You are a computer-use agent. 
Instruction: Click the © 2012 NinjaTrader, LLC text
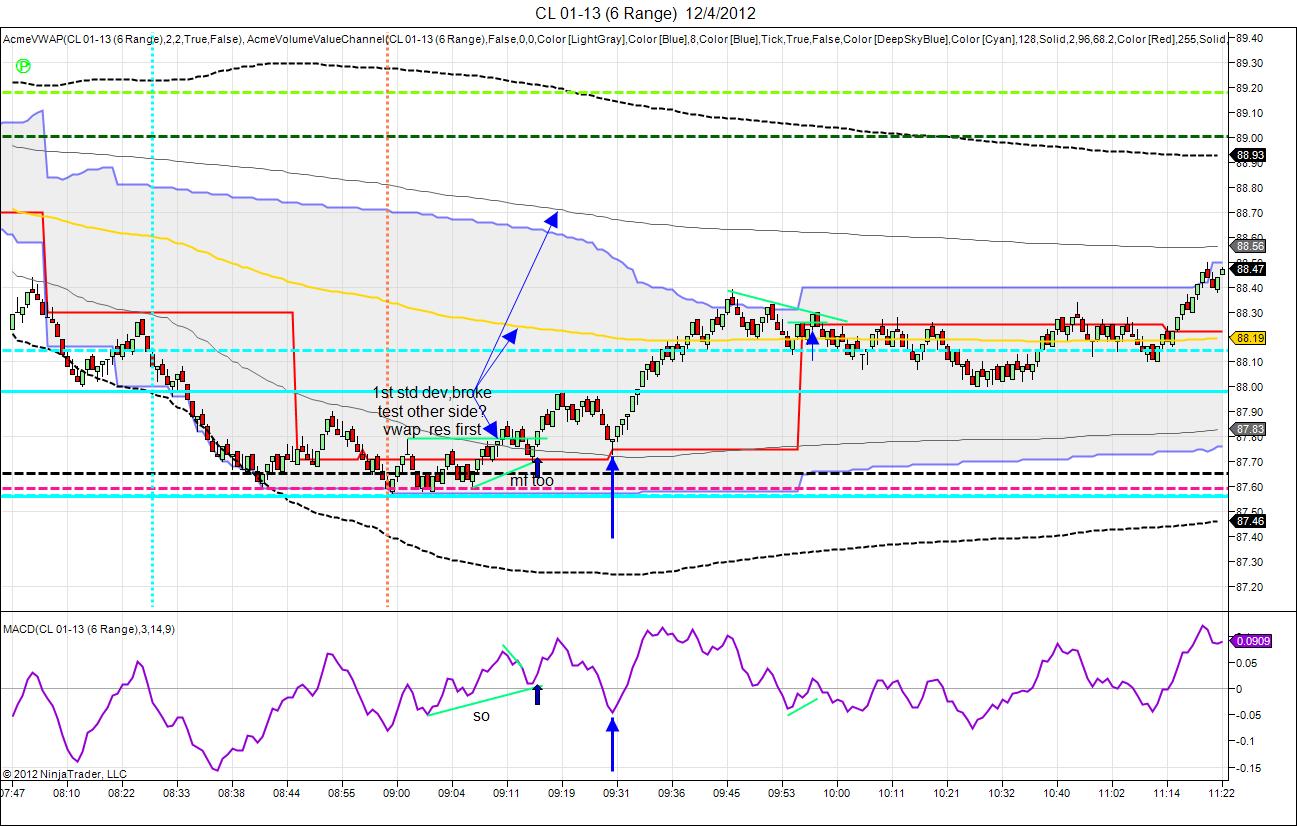point(65,773)
